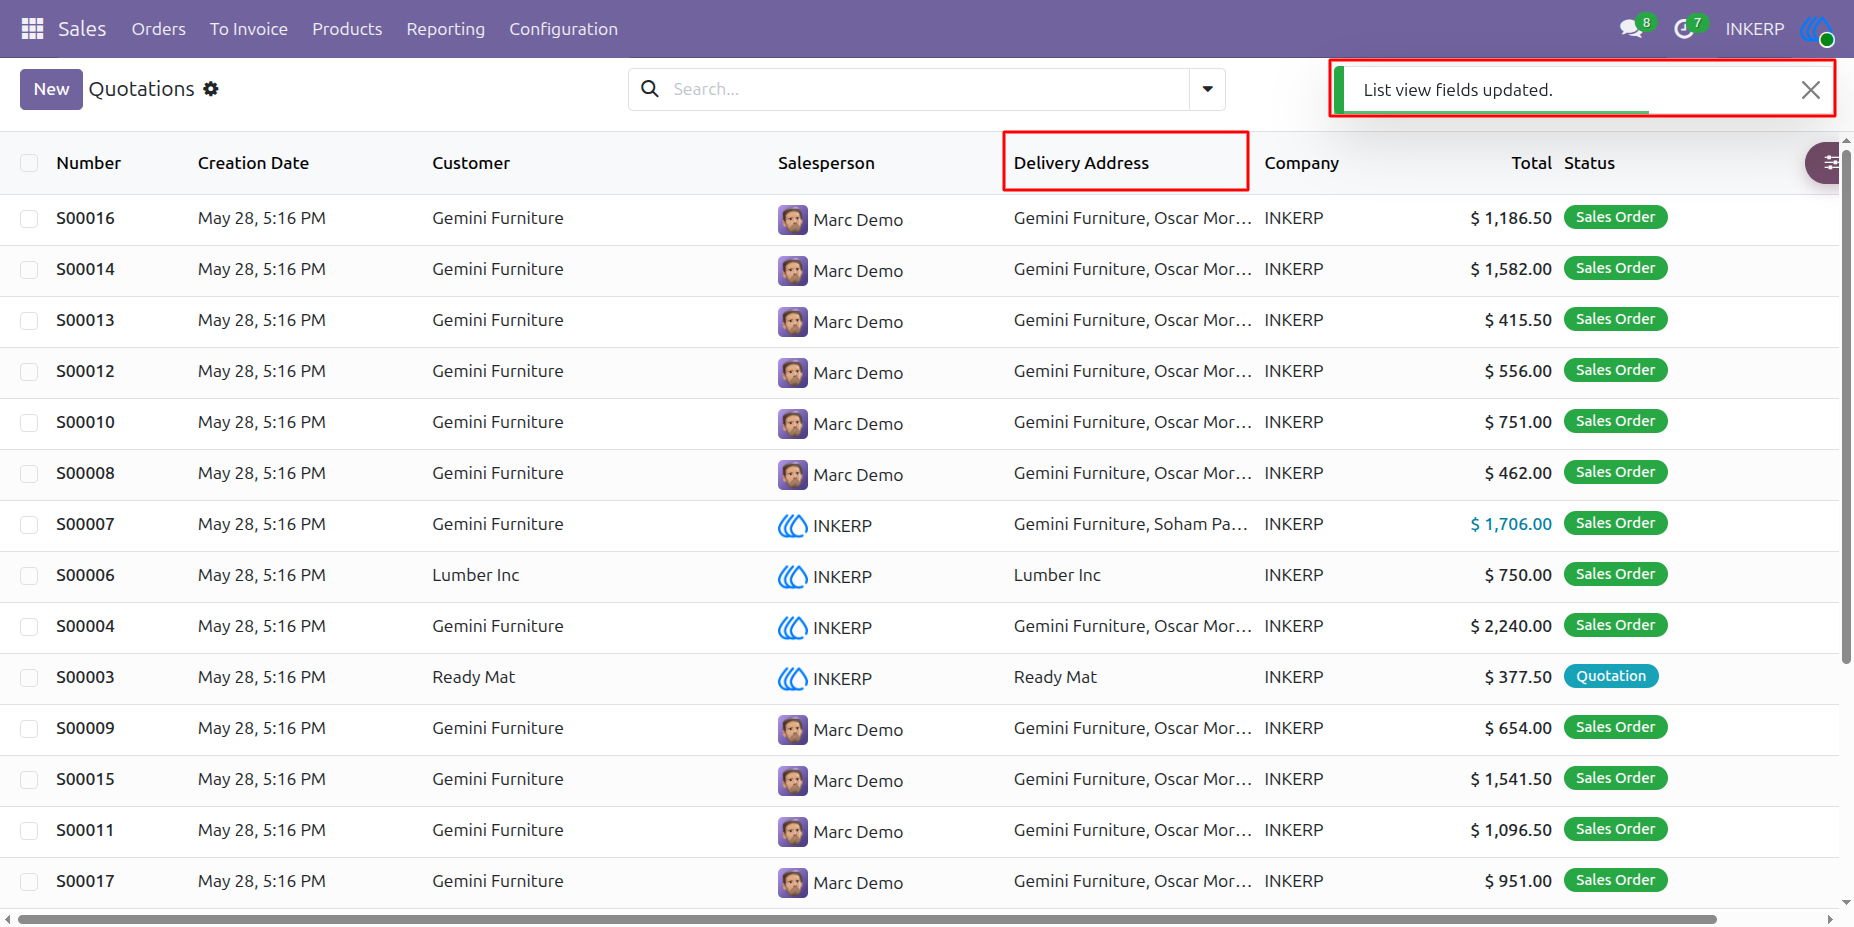Click the horizontal scrollbar at the bottom
Viewport: 1854px width, 927px height.
point(866,919)
